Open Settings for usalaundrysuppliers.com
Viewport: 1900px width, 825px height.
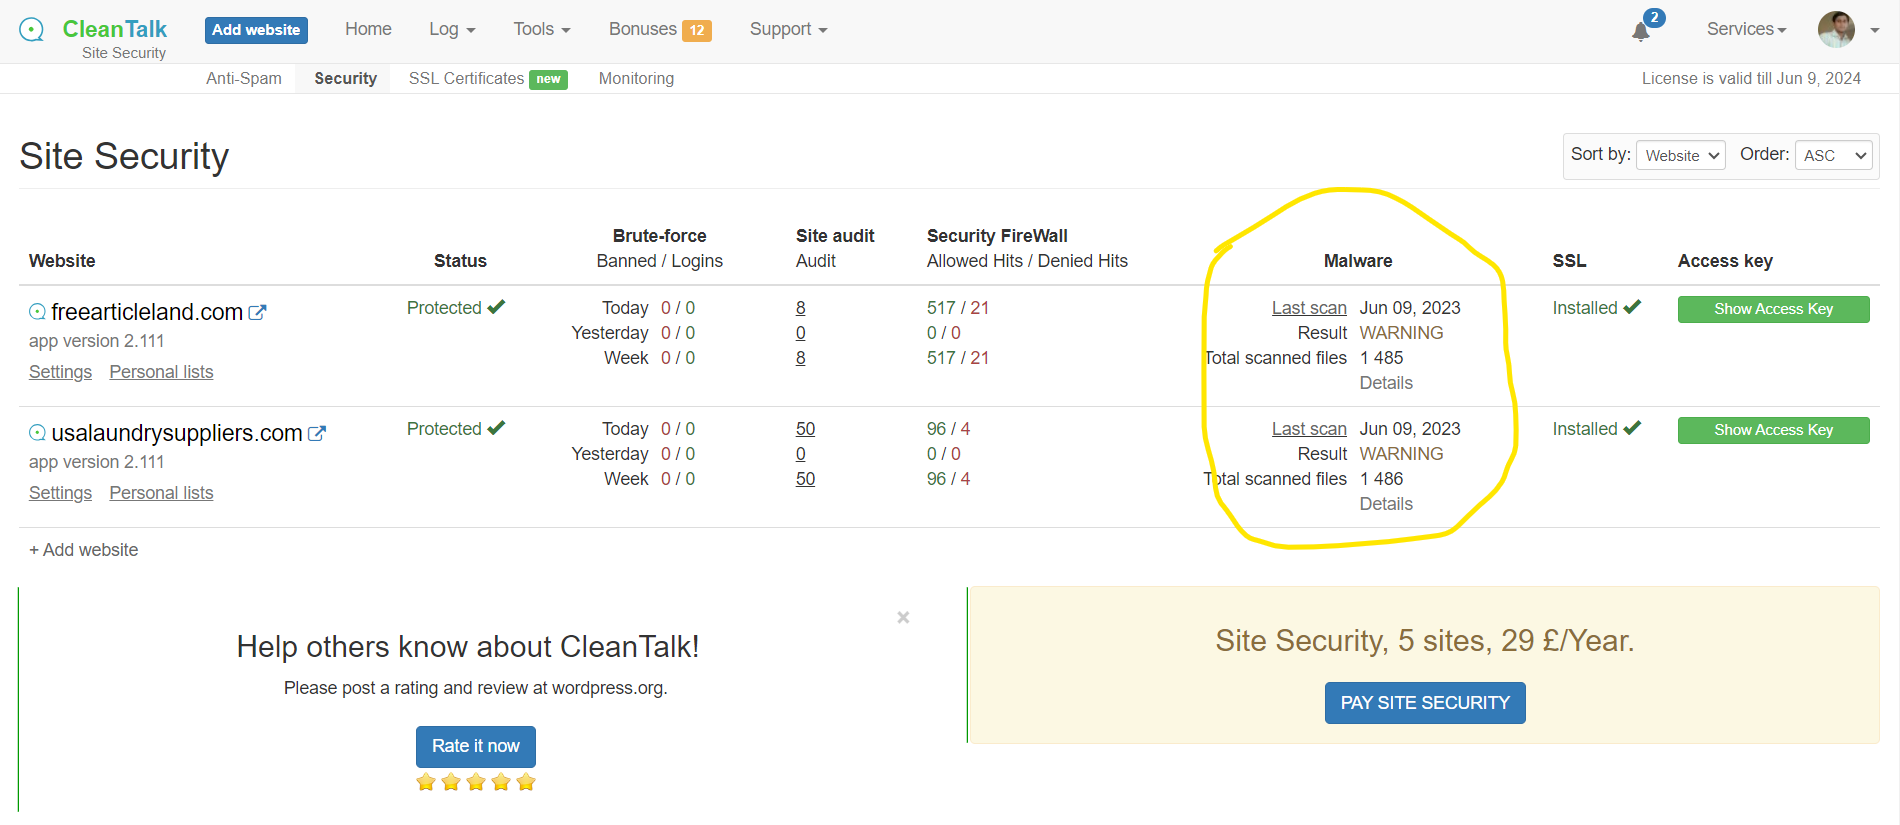tap(60, 493)
